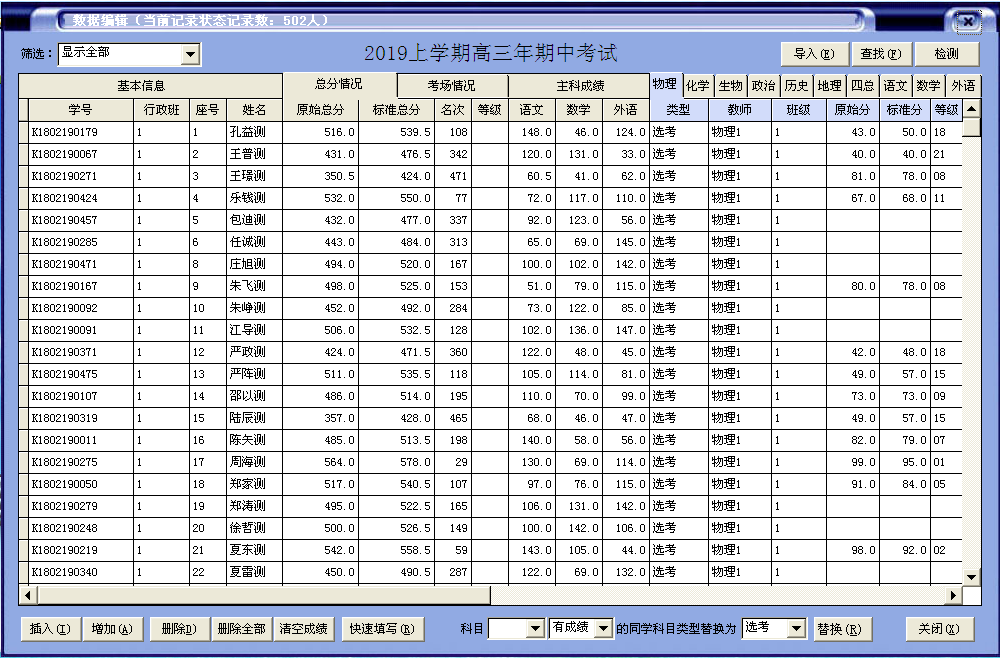Screen dimensions: 1000x658
Task: Select the 语文 subject tab on the right
Action: [x=895, y=86]
